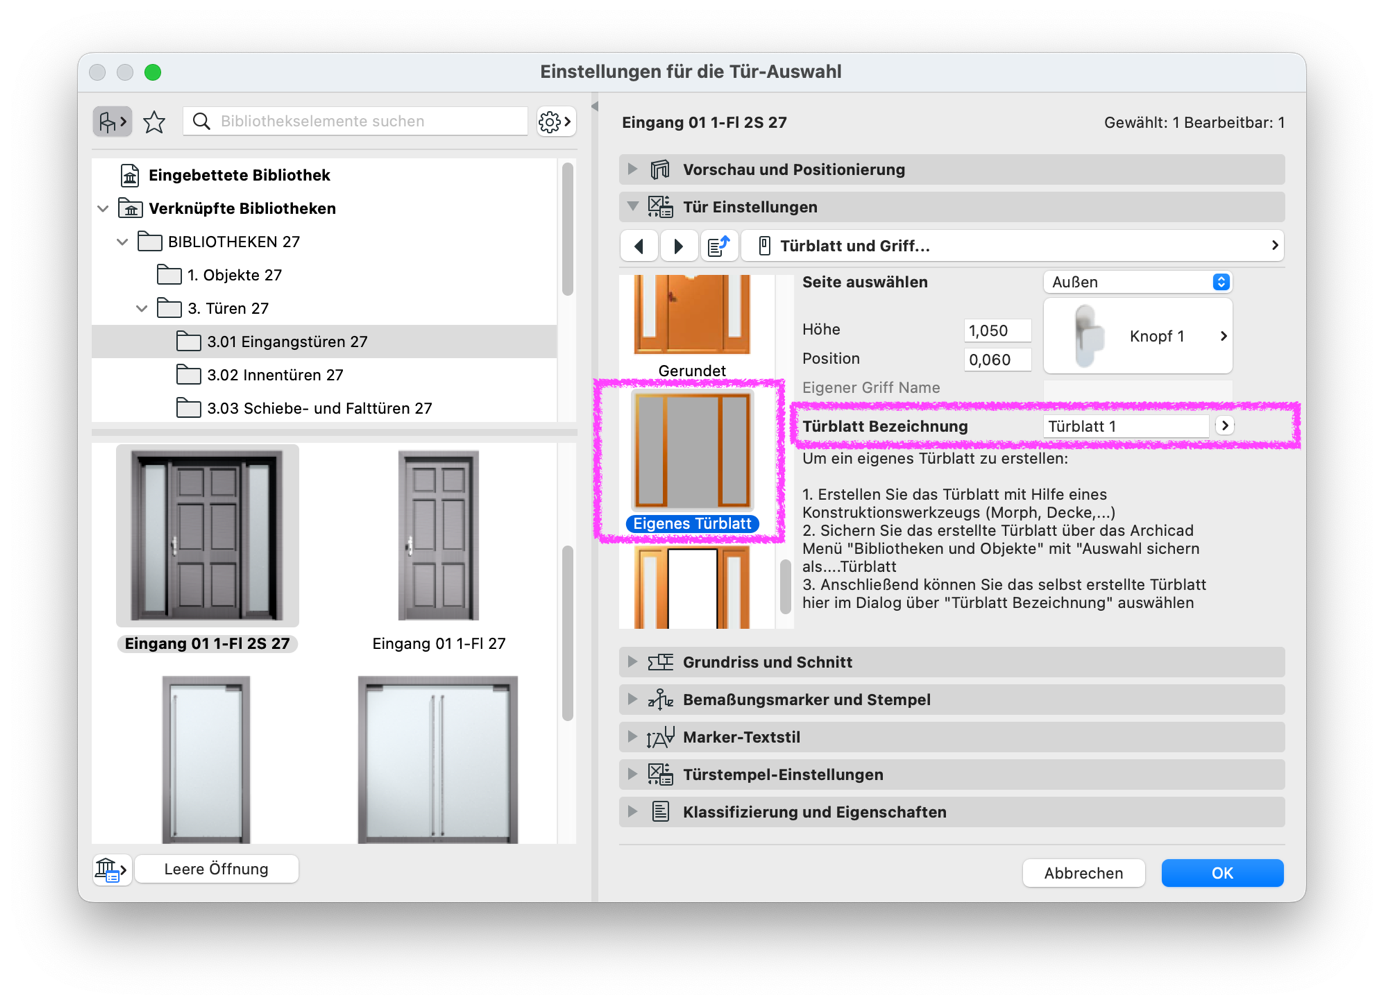This screenshot has height=1005, width=1384.
Task: Click the search magnifier icon
Action: tap(202, 121)
